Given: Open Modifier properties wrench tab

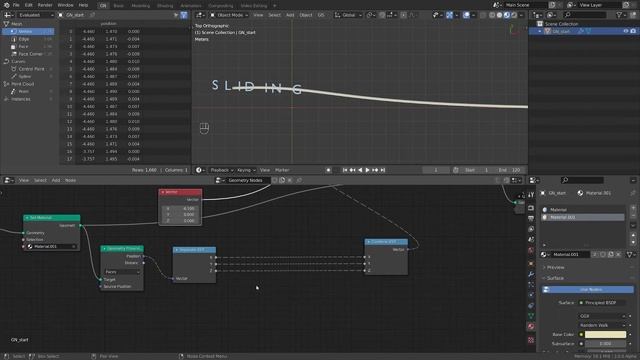Looking at the screenshot, I should [531, 274].
